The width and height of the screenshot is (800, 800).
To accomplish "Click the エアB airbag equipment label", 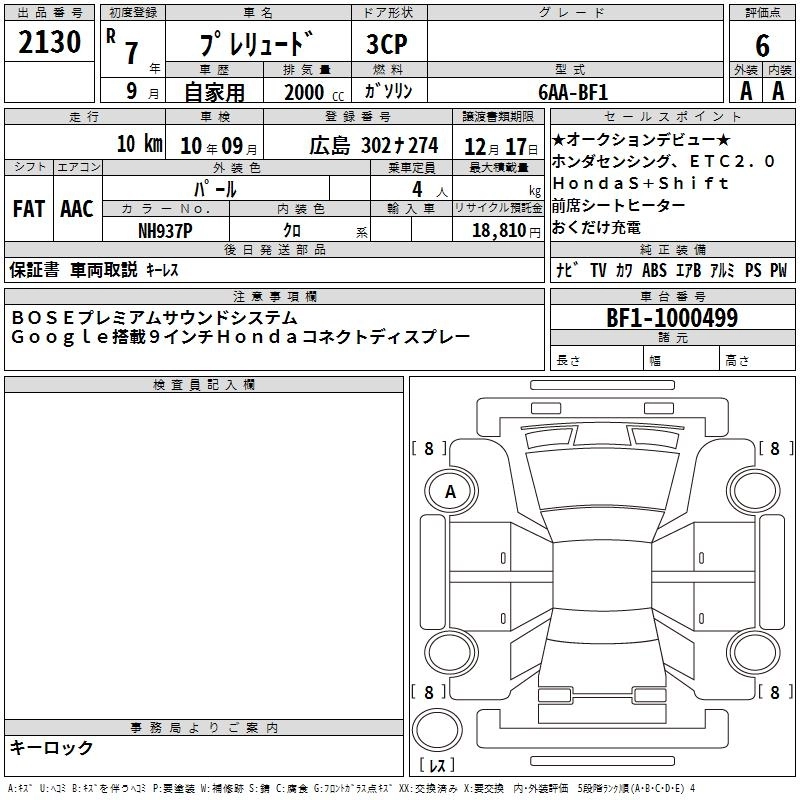I will point(688,270).
